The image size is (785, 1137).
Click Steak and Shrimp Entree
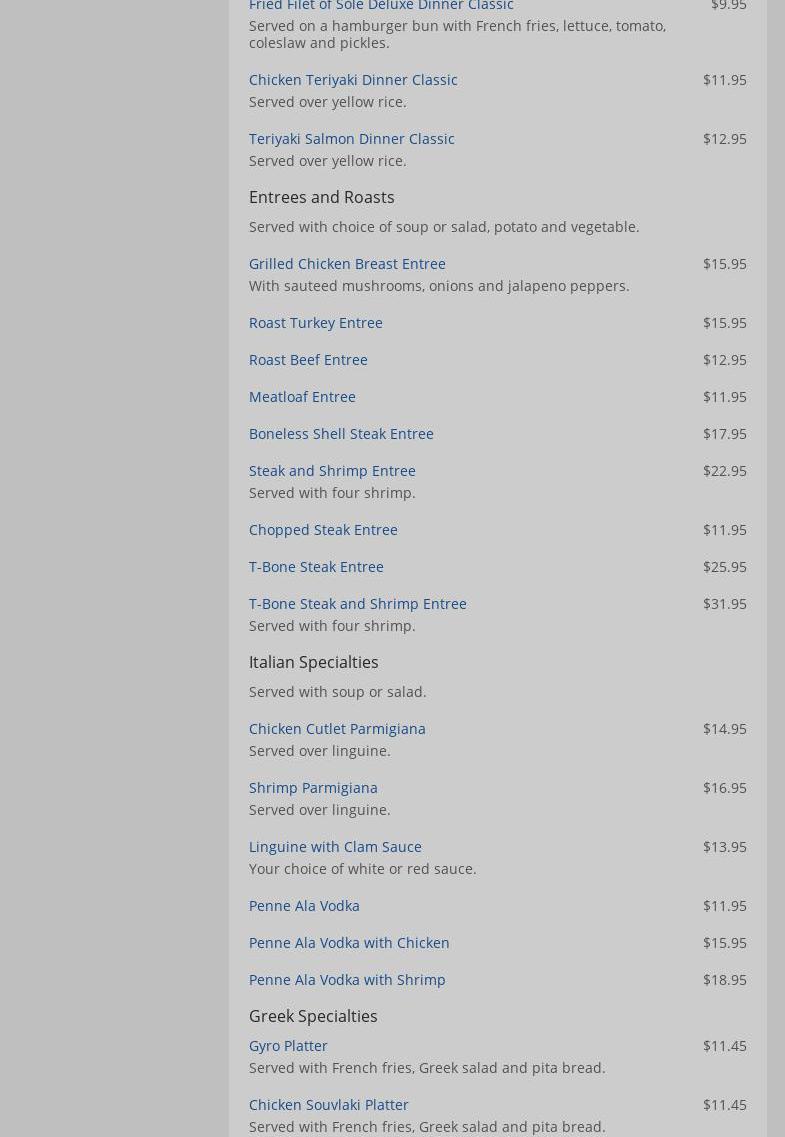(332, 471)
